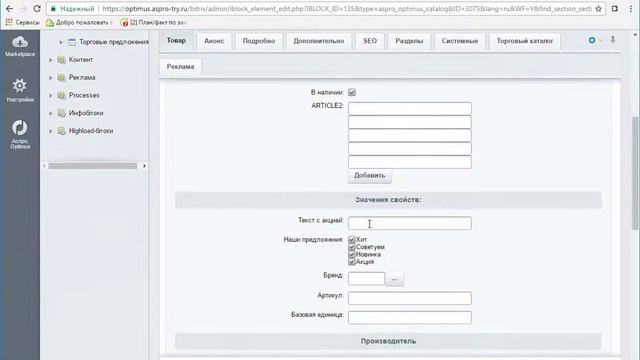Click Добавить button under ARTICLE2
Viewport: 640px width, 360px height.
[x=369, y=176]
